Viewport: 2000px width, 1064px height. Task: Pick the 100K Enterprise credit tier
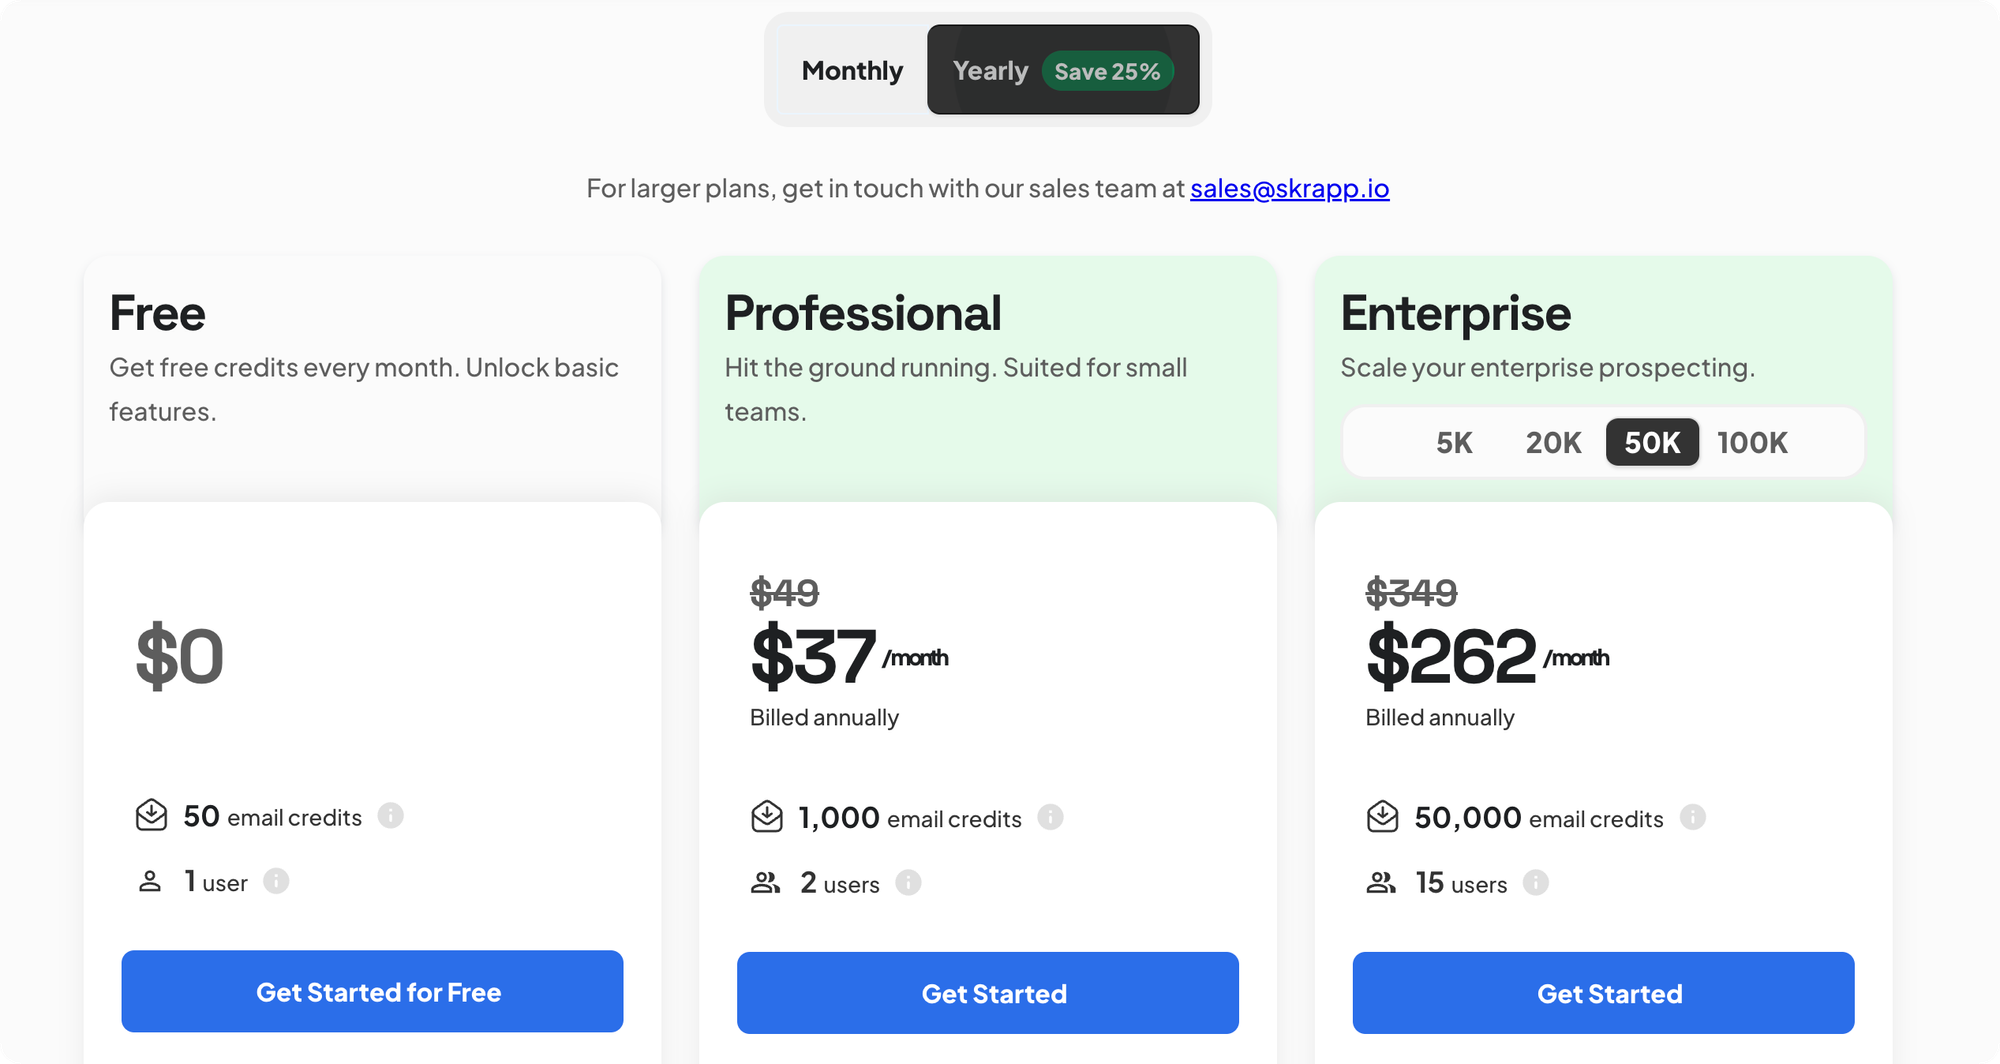1752,442
